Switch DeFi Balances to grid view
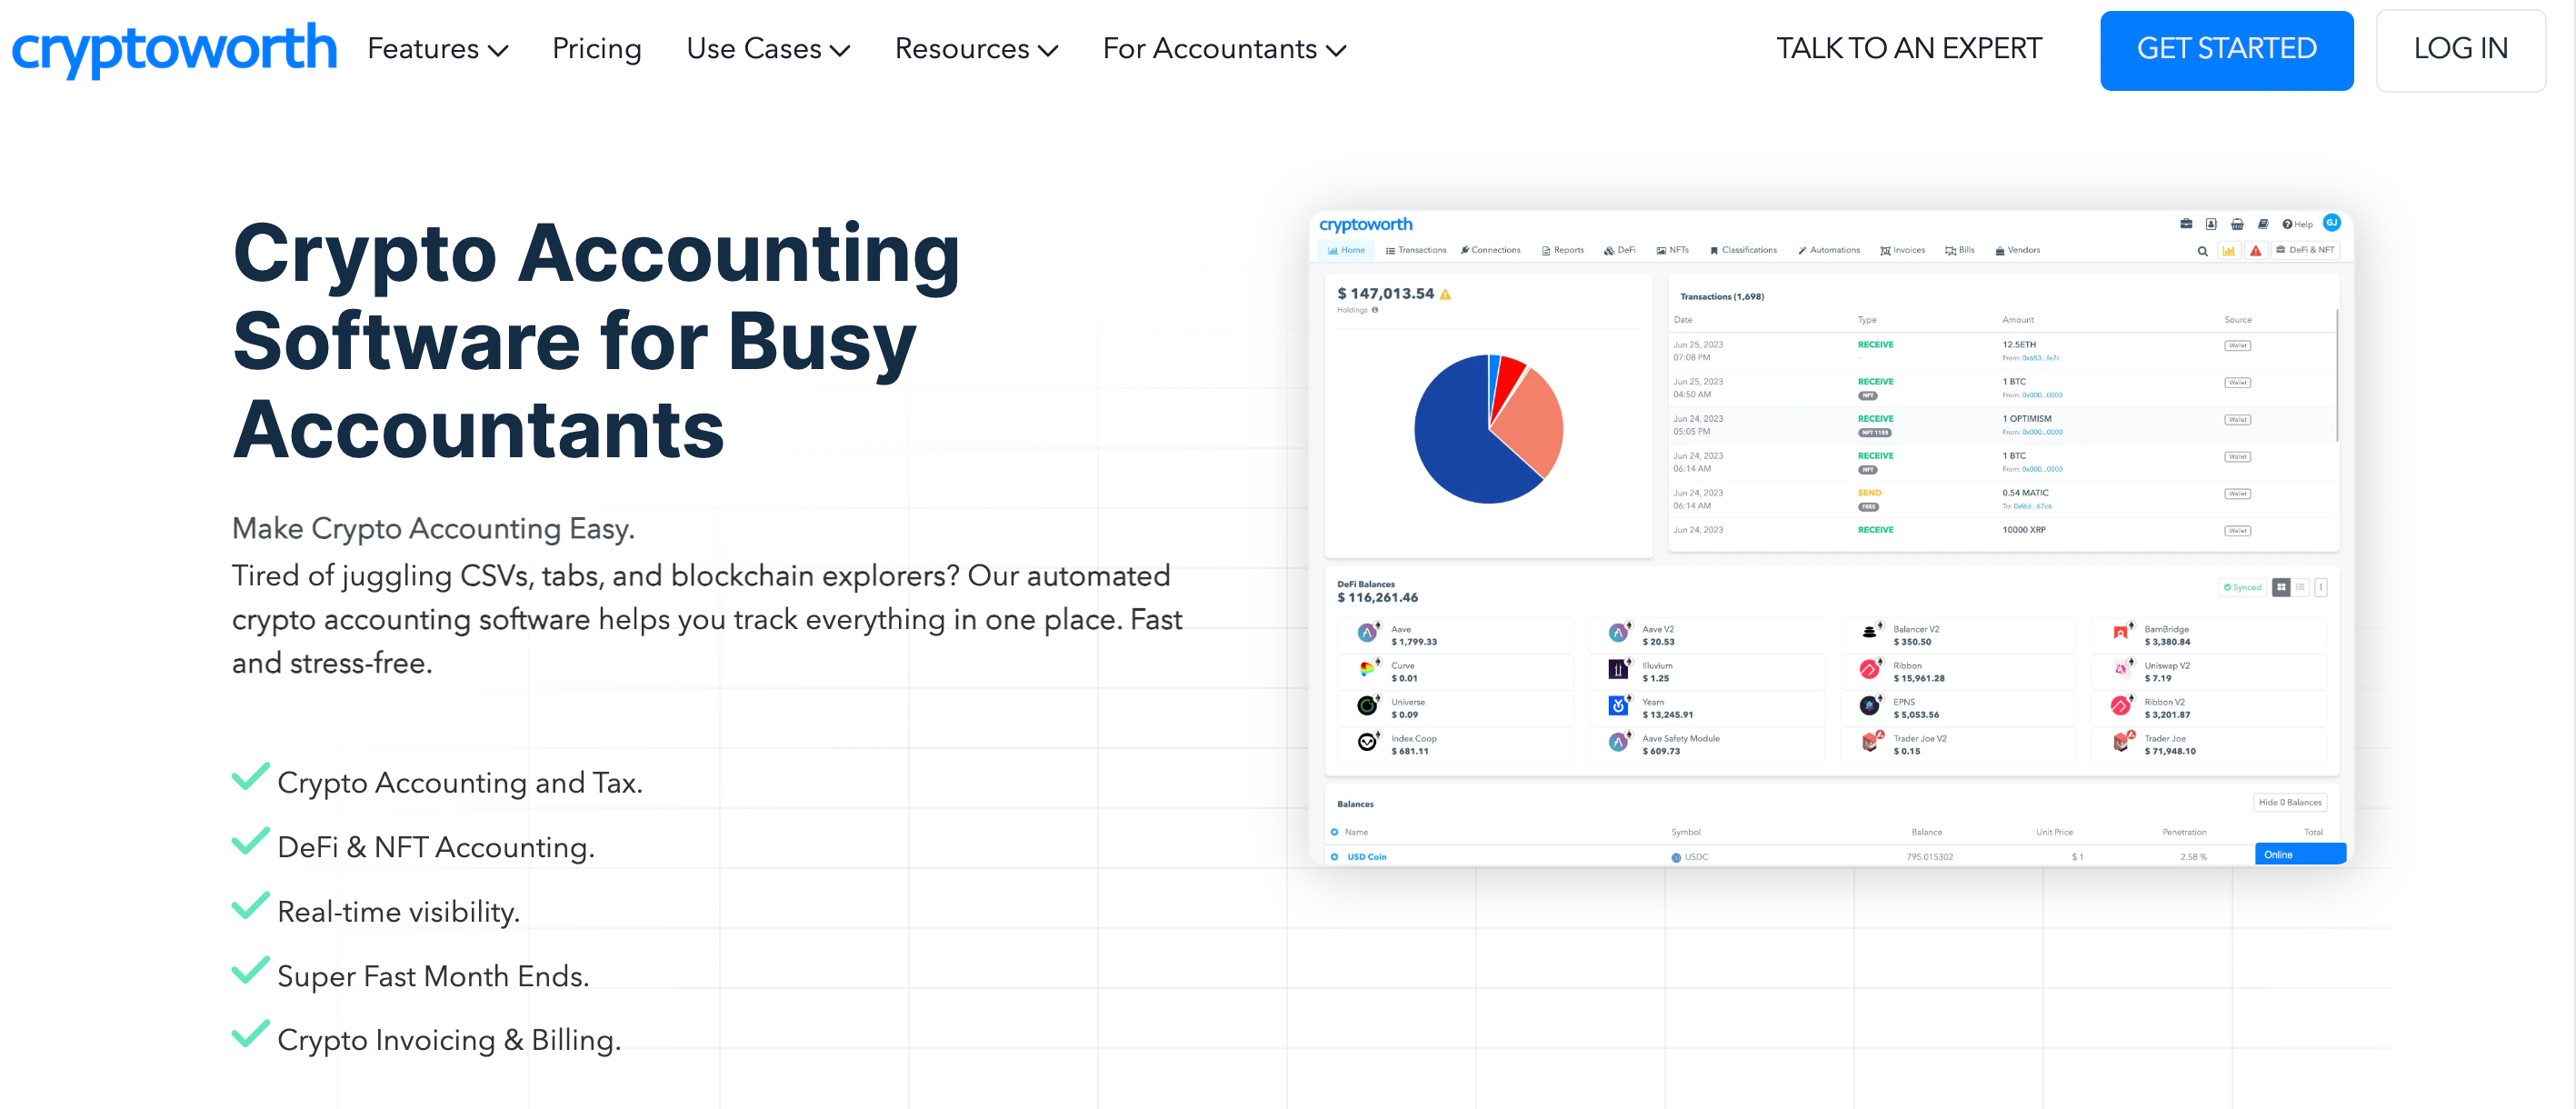Image resolution: width=2576 pixels, height=1109 pixels. [x=2281, y=587]
